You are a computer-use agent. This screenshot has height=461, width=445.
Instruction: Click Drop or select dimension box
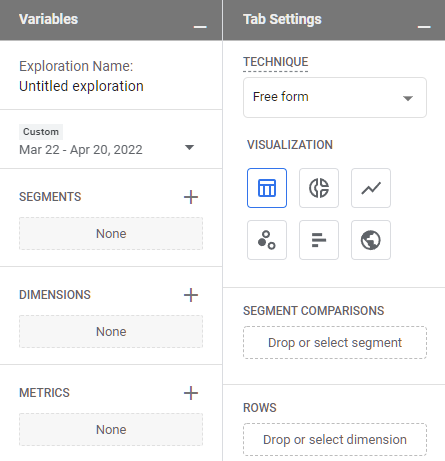[x=335, y=440]
